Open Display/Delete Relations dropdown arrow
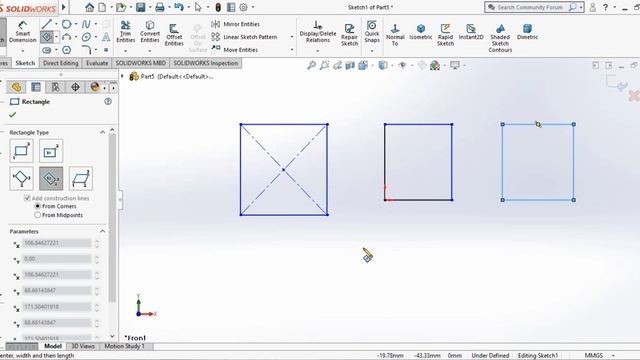The width and height of the screenshot is (640, 360). (318, 51)
